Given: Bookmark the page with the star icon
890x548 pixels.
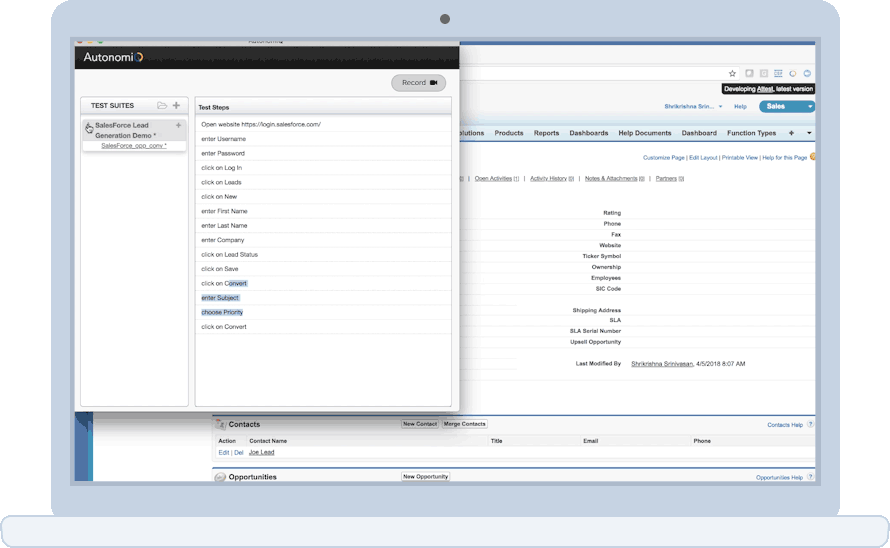Looking at the screenshot, I should (732, 73).
